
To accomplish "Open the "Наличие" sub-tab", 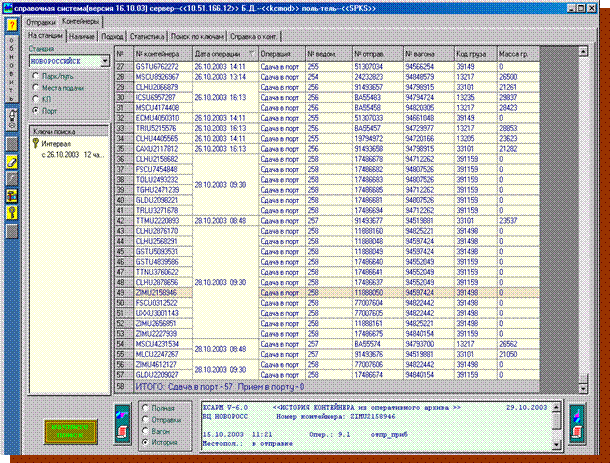I will 82,37.
